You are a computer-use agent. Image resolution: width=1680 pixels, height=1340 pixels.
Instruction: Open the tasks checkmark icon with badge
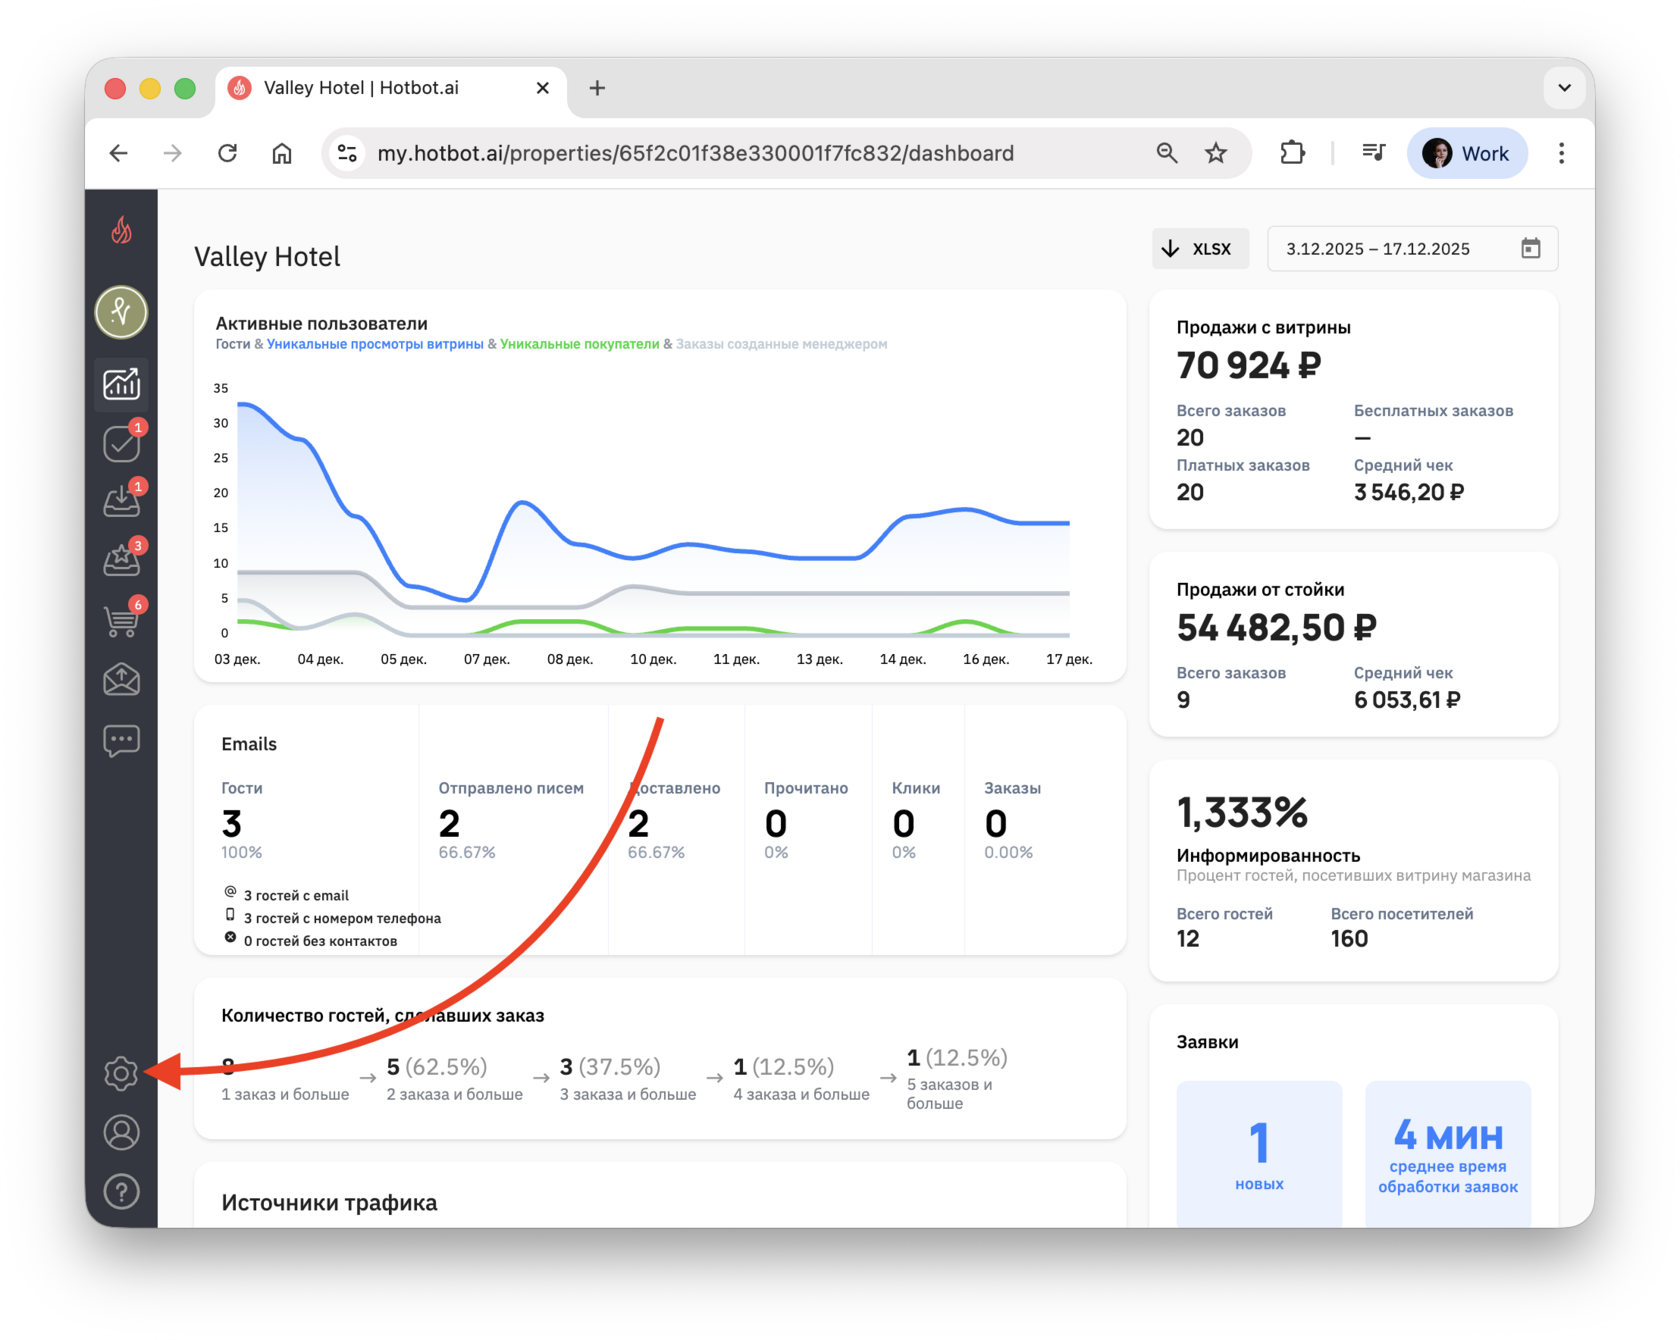[x=121, y=443]
